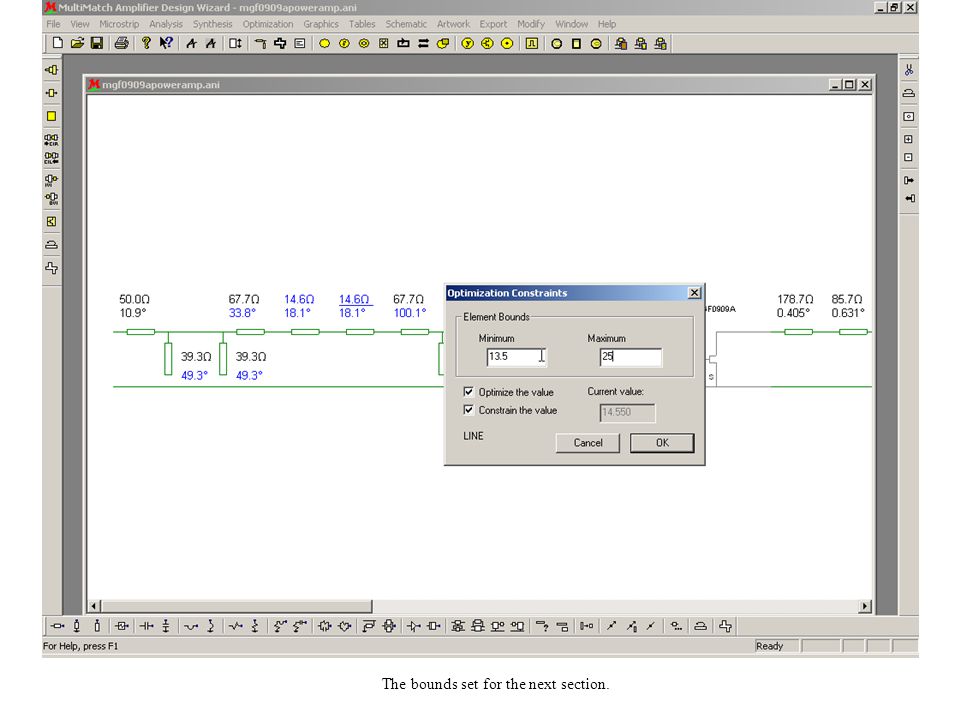Insert a series resistor from bottom toolbar
The width and height of the screenshot is (960, 720).
coord(236,626)
